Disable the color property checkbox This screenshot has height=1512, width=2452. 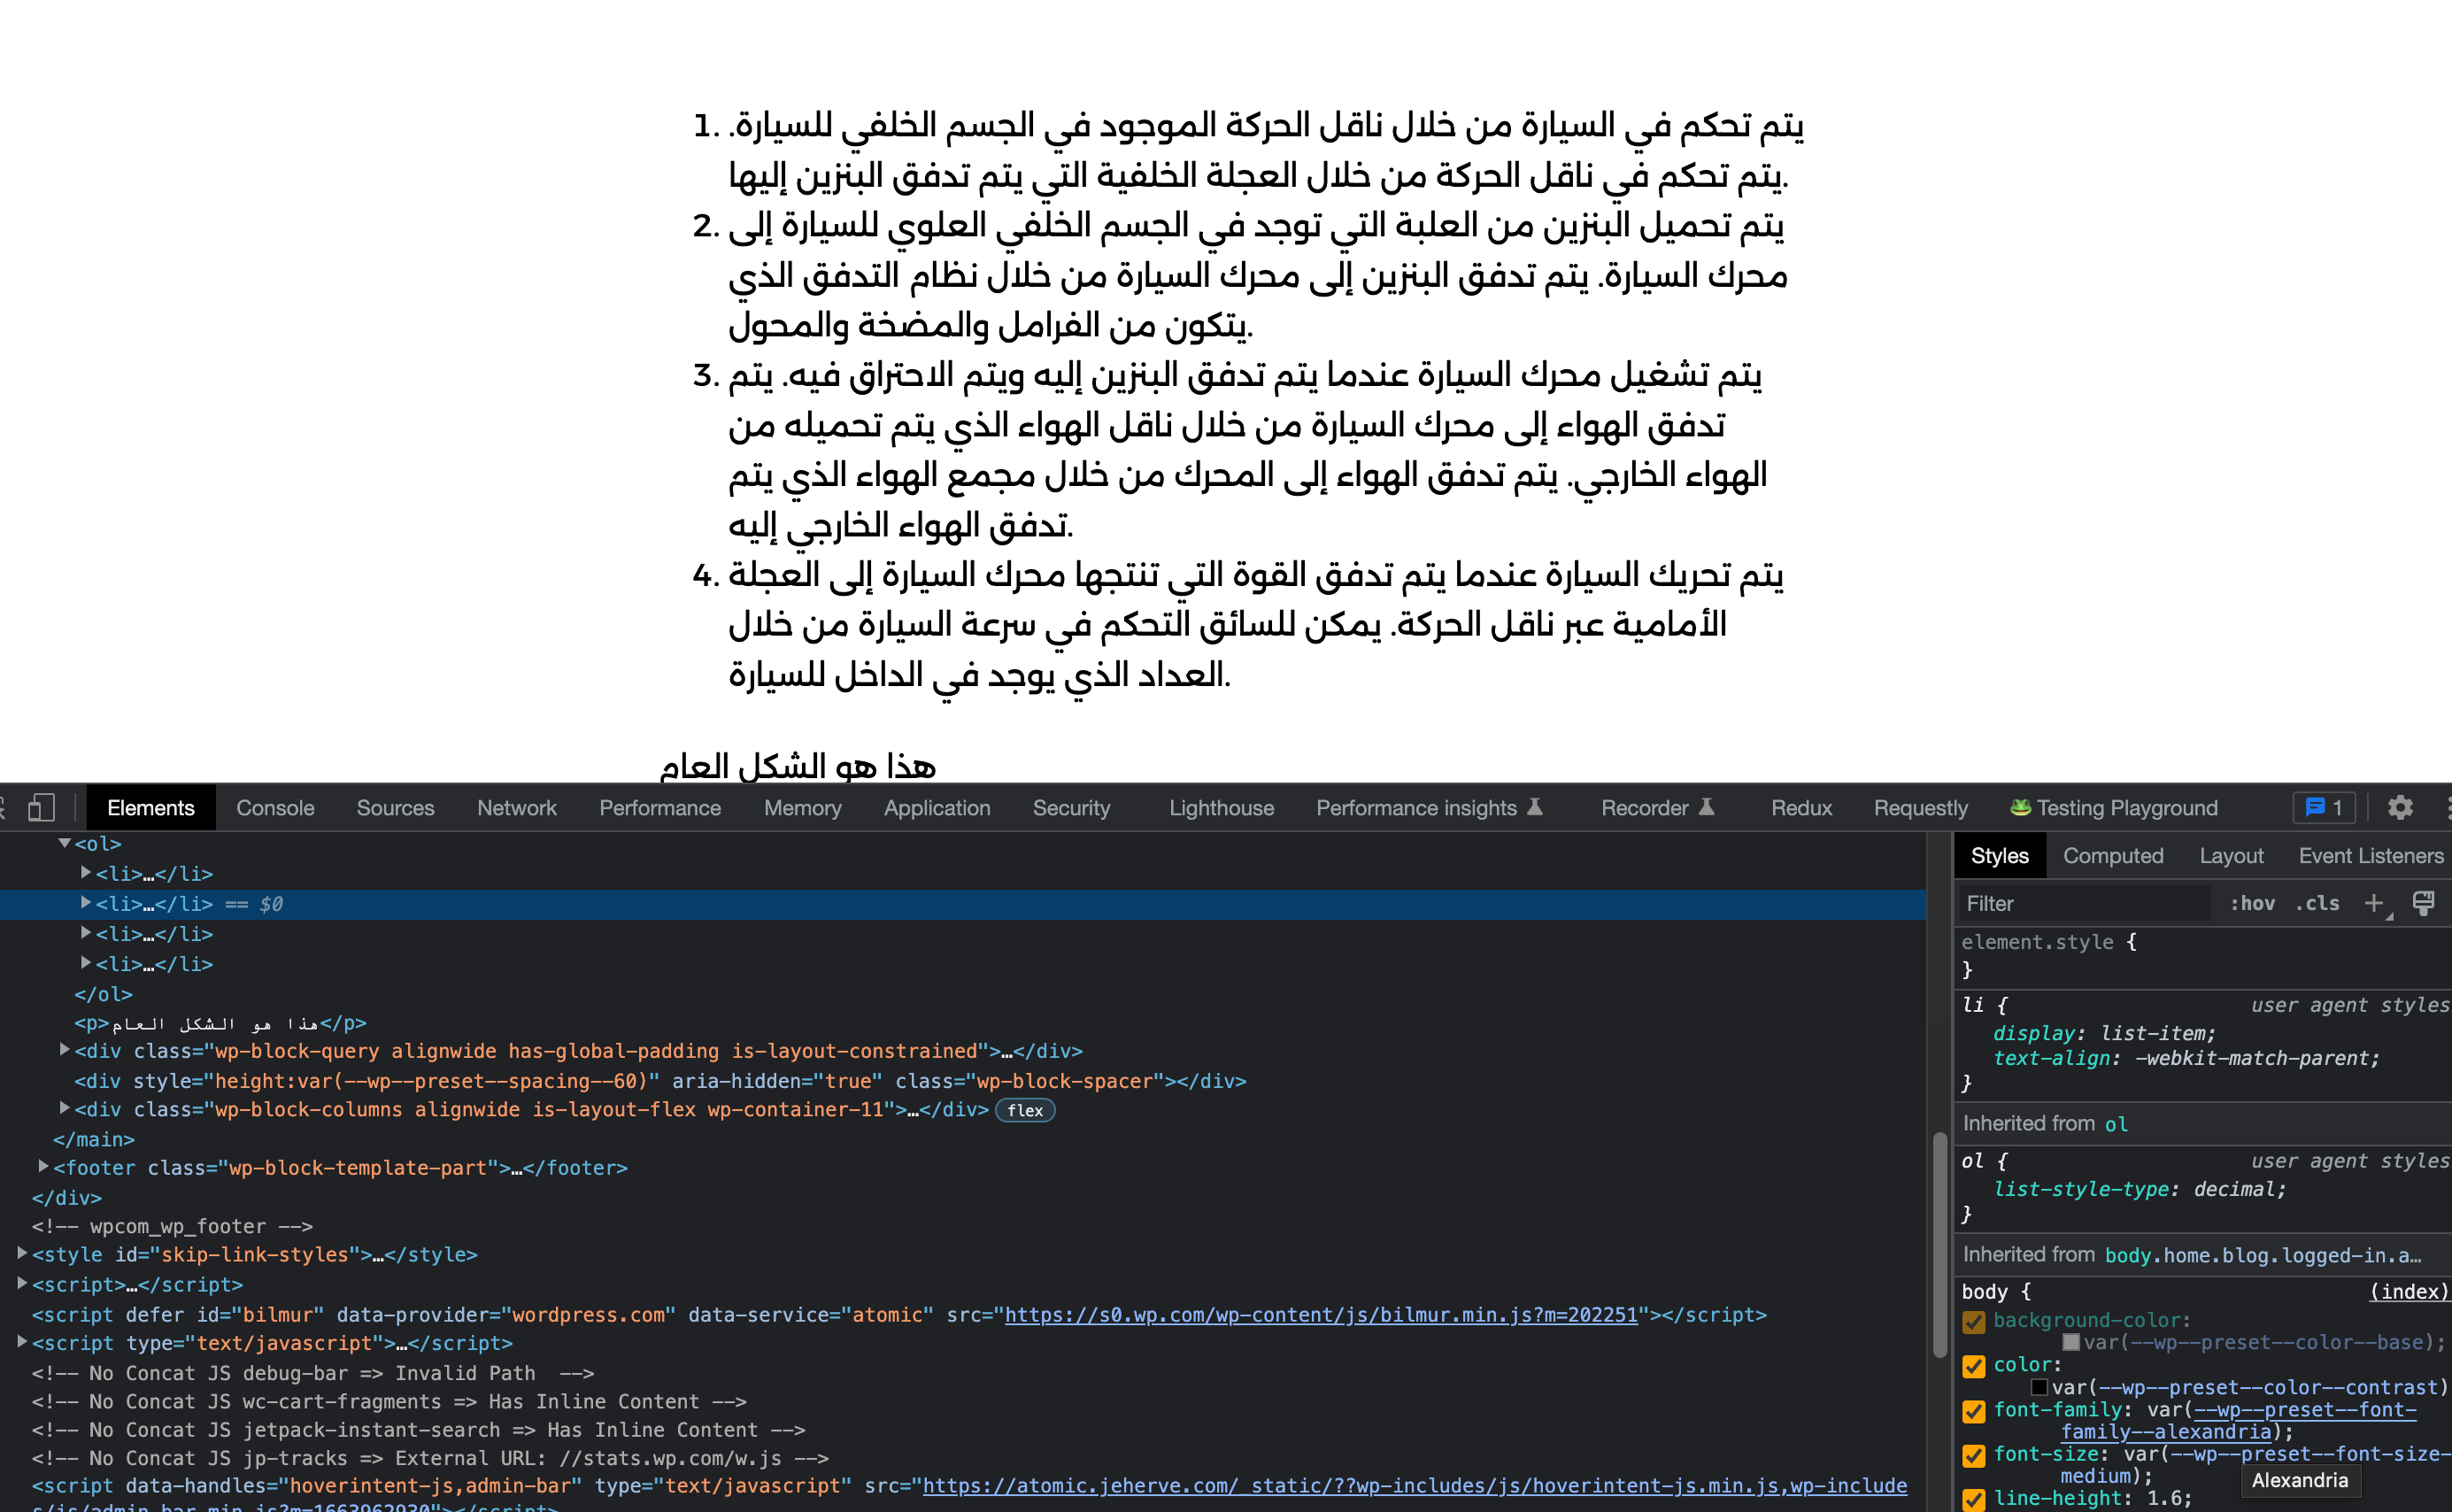pos(1973,1366)
